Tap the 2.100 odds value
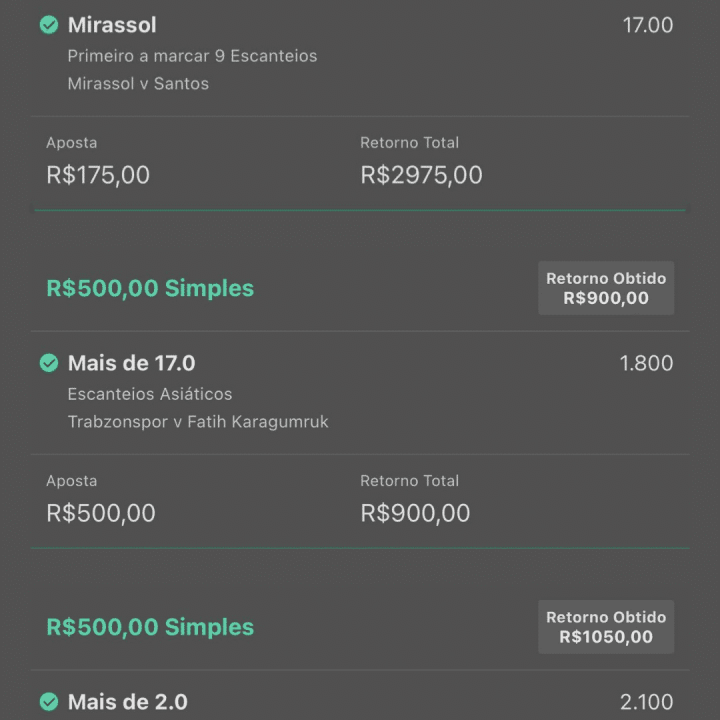 click(x=646, y=702)
